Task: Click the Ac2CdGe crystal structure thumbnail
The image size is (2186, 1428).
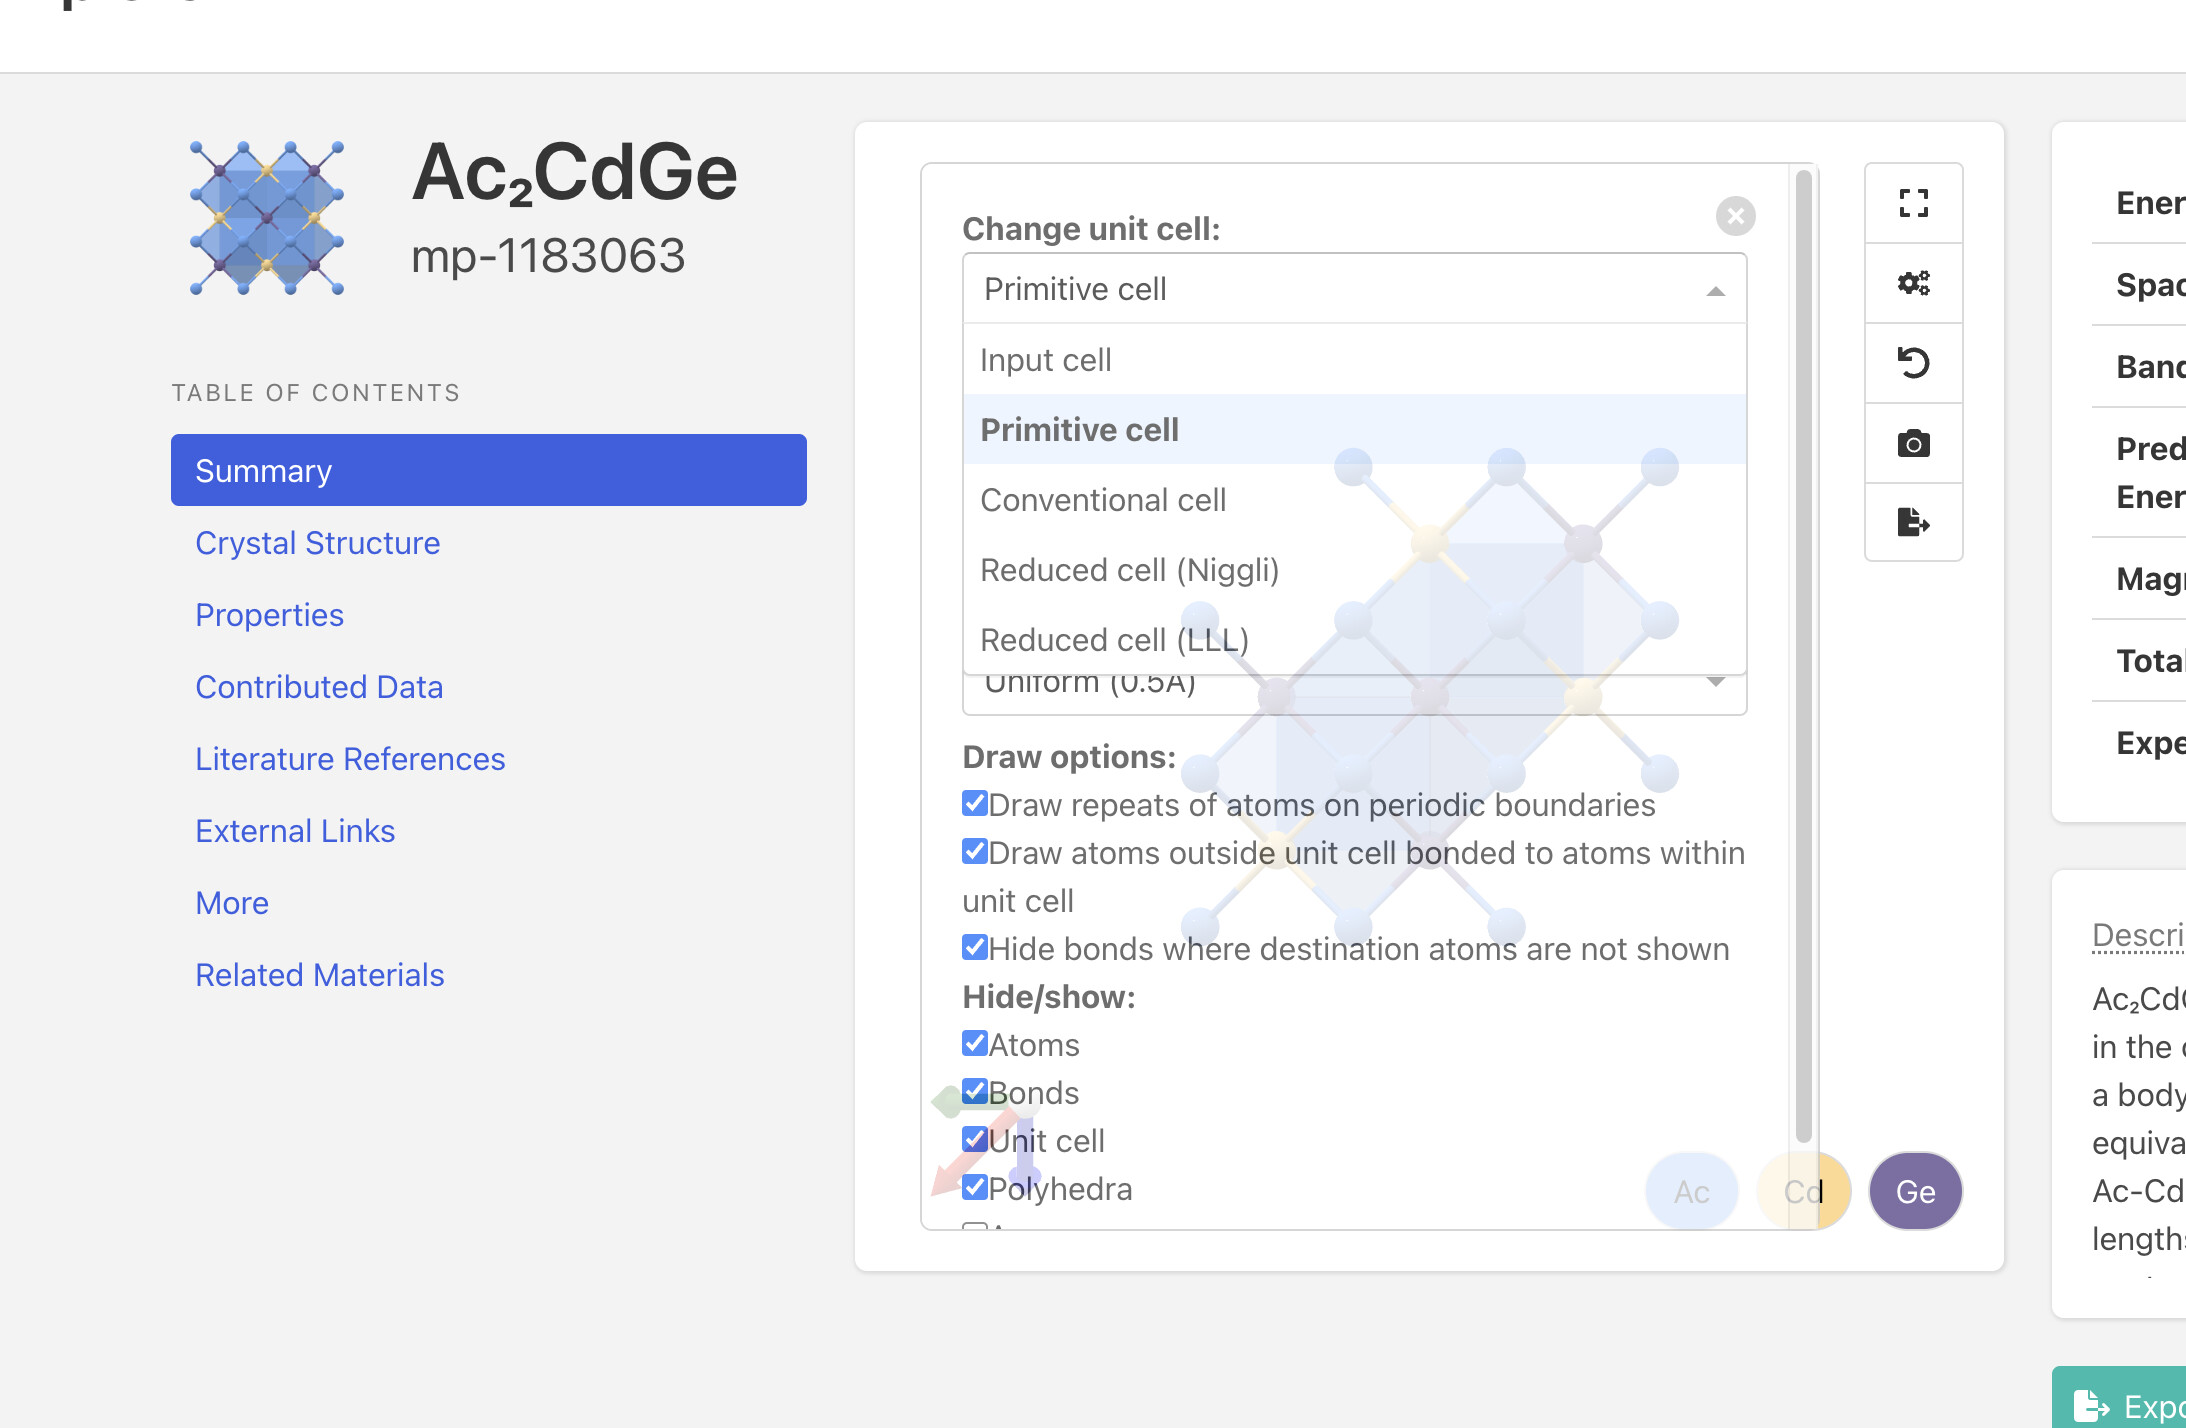Action: 267,218
